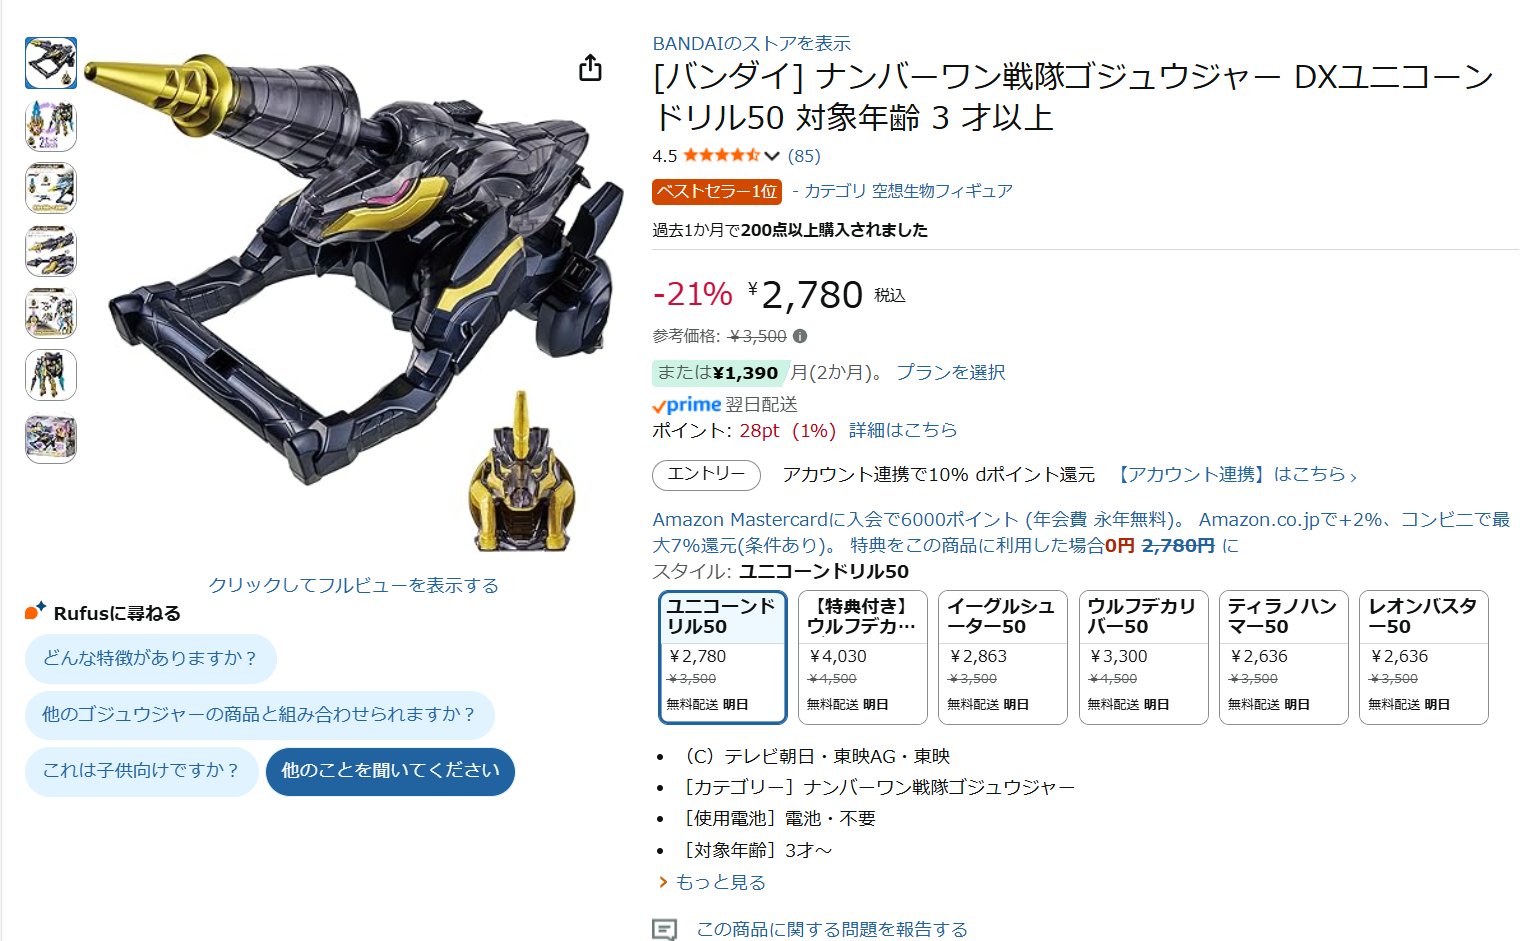Choose the イーグルシューター50 style option

point(1003,657)
